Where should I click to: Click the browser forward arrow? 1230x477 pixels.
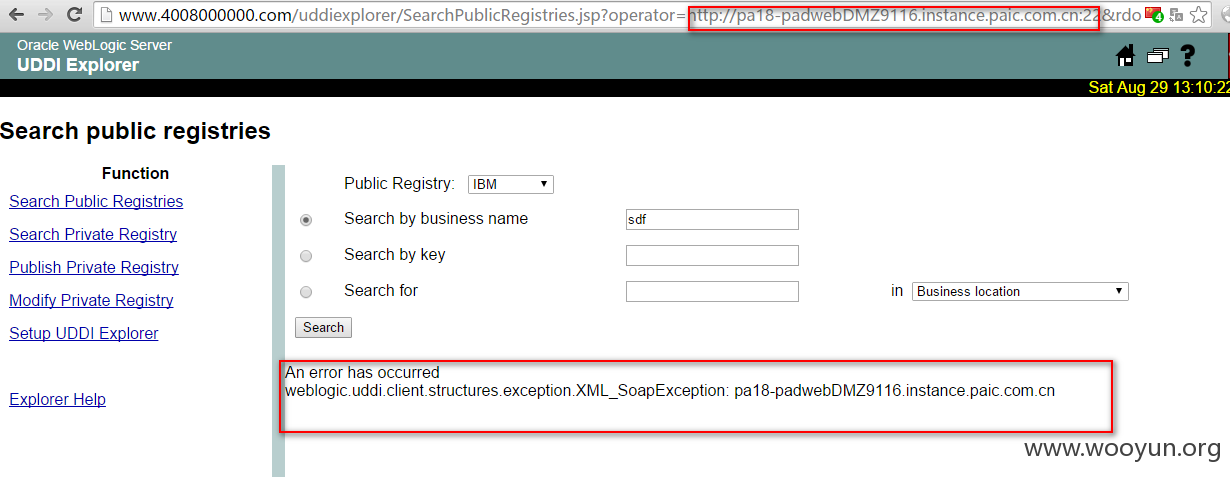pos(45,15)
